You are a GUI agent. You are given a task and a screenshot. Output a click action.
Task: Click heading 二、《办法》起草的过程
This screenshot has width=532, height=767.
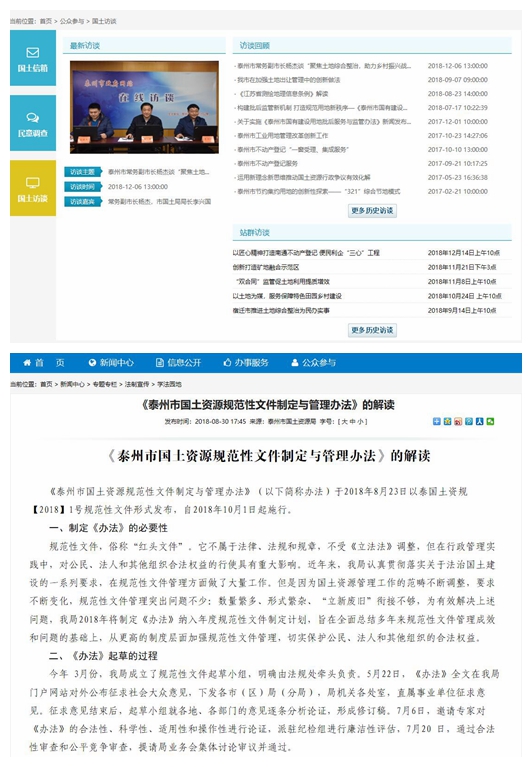pos(103,655)
